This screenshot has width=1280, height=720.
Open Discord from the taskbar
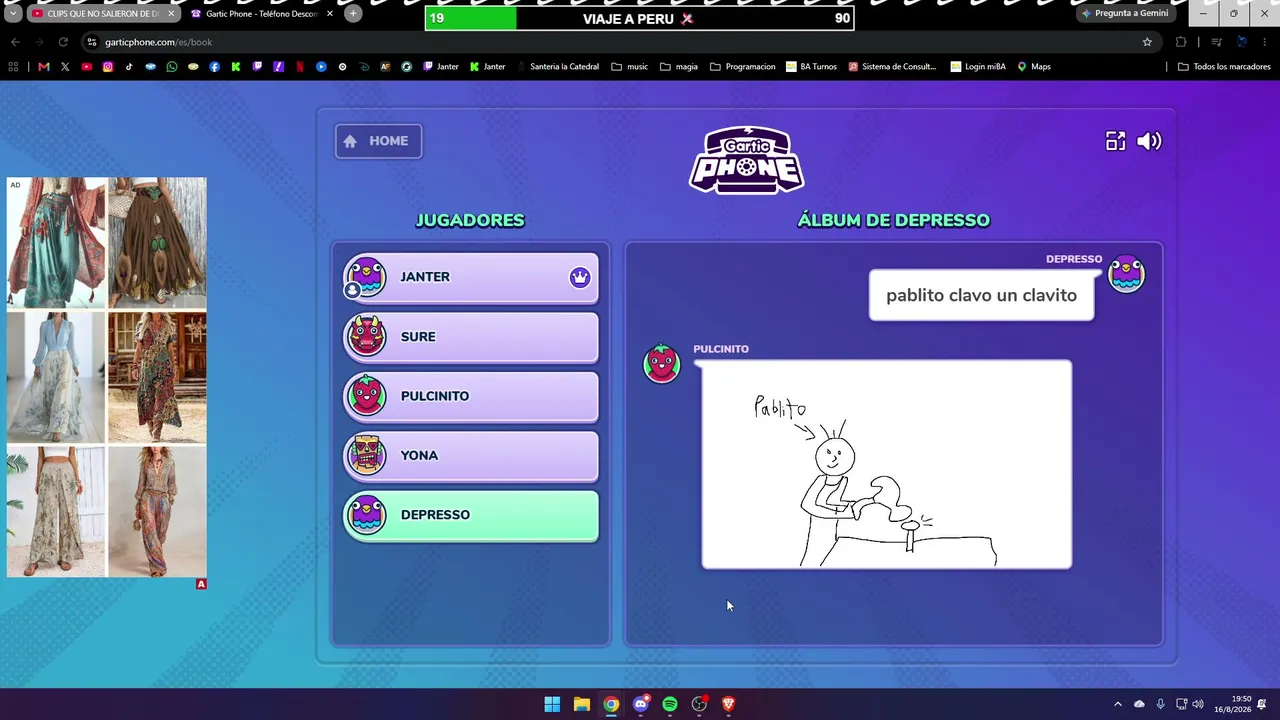(640, 704)
